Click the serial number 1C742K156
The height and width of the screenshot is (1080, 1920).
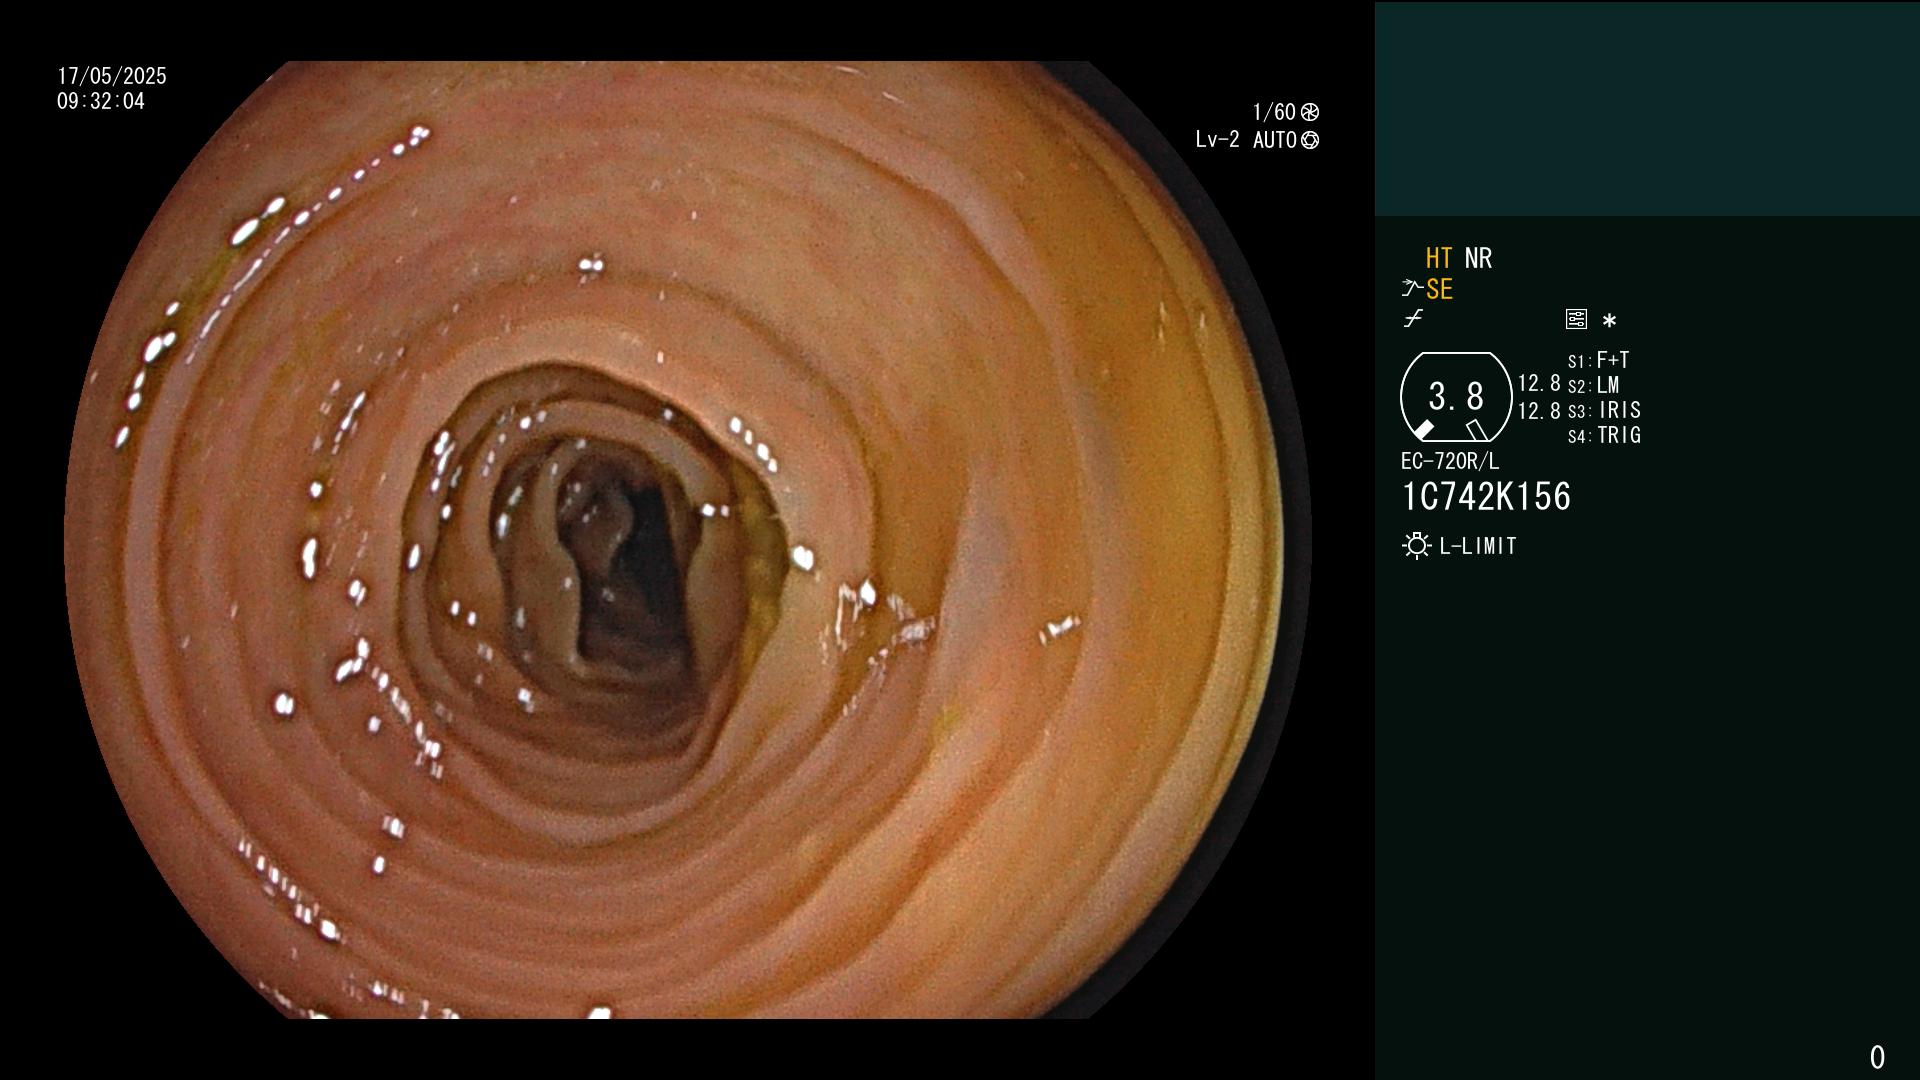pos(1486,497)
